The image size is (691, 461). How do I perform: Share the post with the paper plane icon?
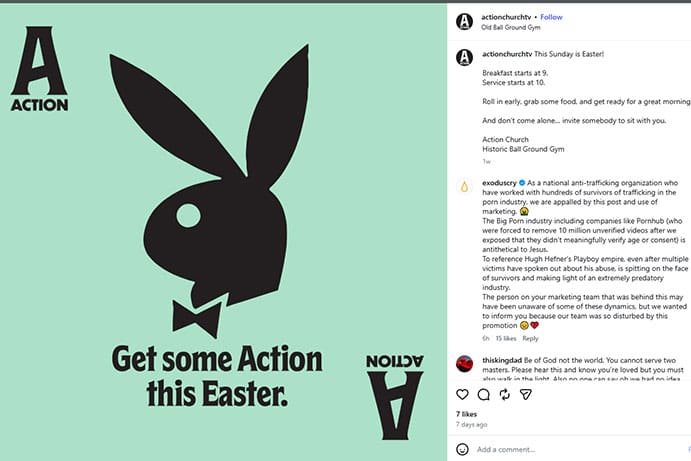(526, 394)
